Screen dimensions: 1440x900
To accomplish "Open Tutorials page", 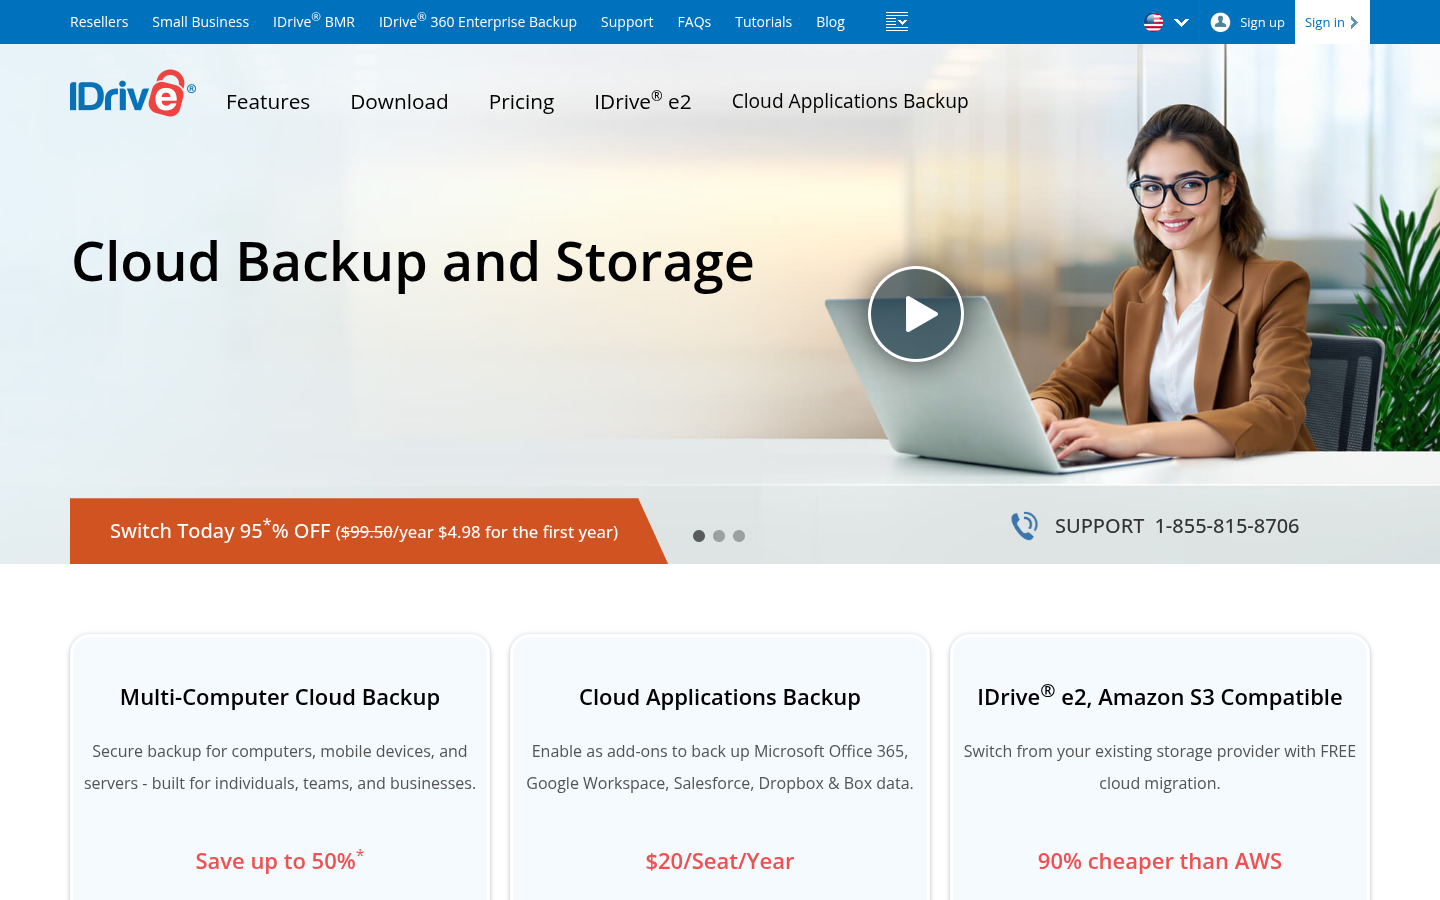I will point(763,22).
